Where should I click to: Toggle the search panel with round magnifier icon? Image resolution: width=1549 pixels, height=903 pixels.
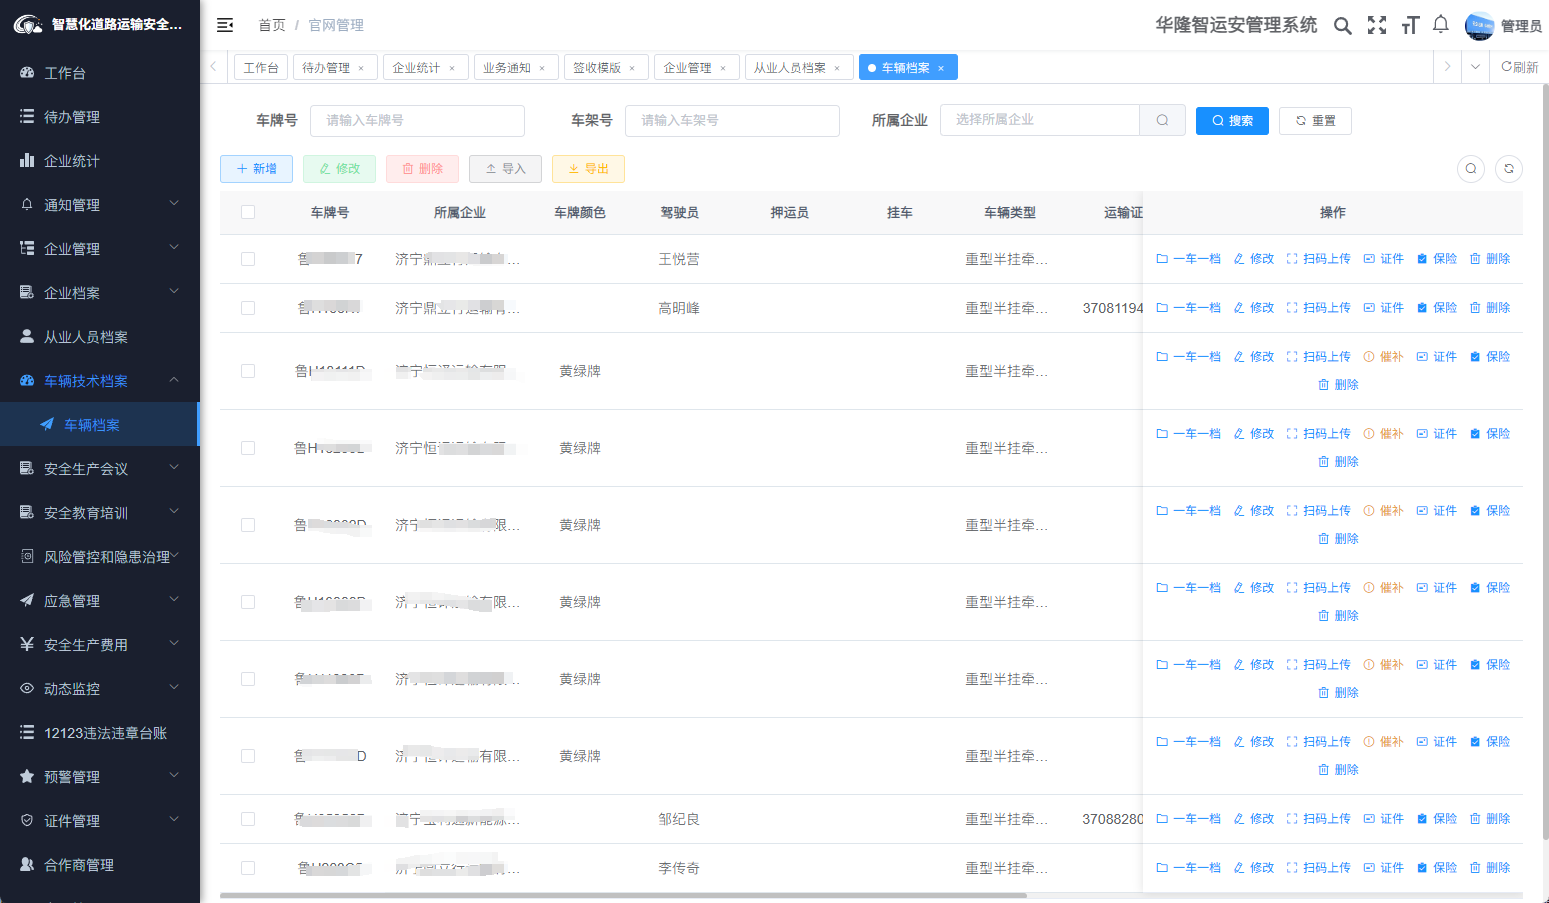[1471, 169]
